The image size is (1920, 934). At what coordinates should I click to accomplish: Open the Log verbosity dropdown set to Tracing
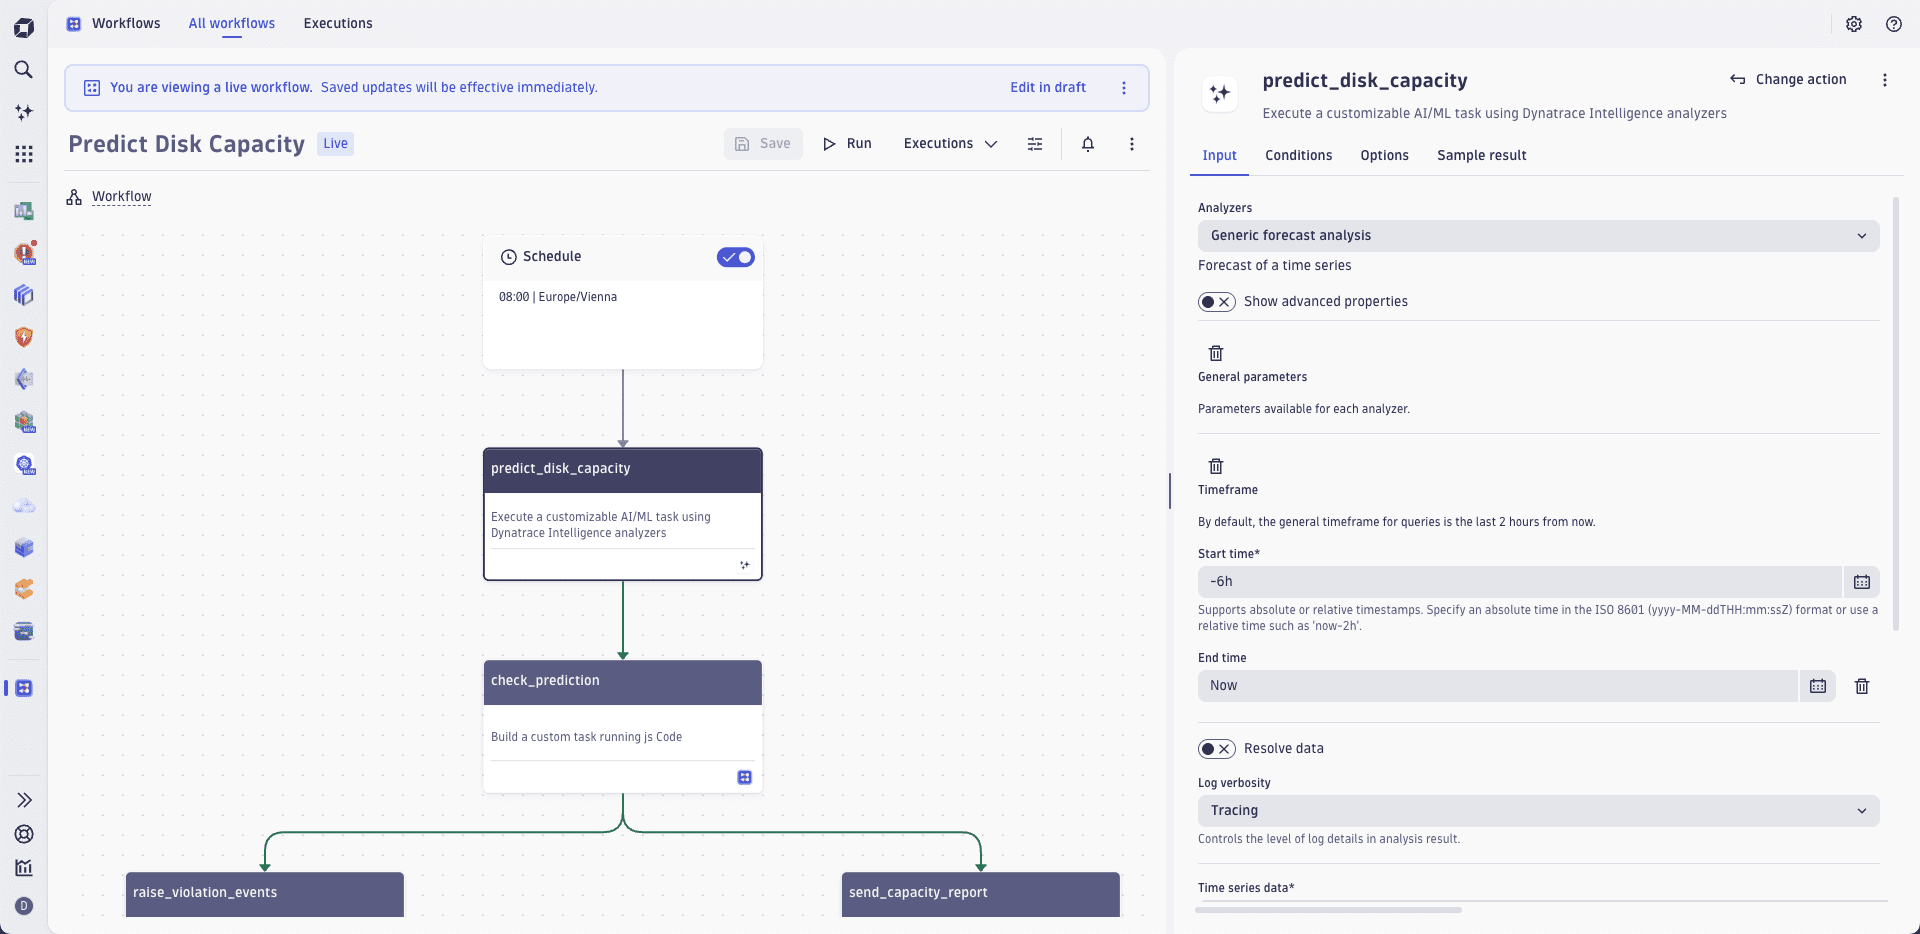(x=1538, y=810)
